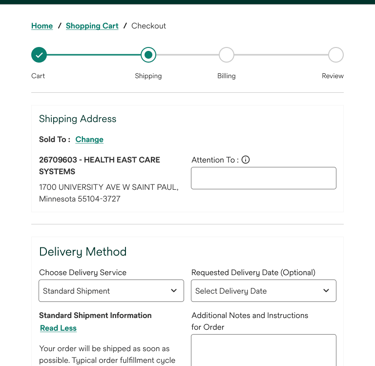Click account name 26709603 - HEALTH EAST CARE SYSTEMS

pos(99,165)
